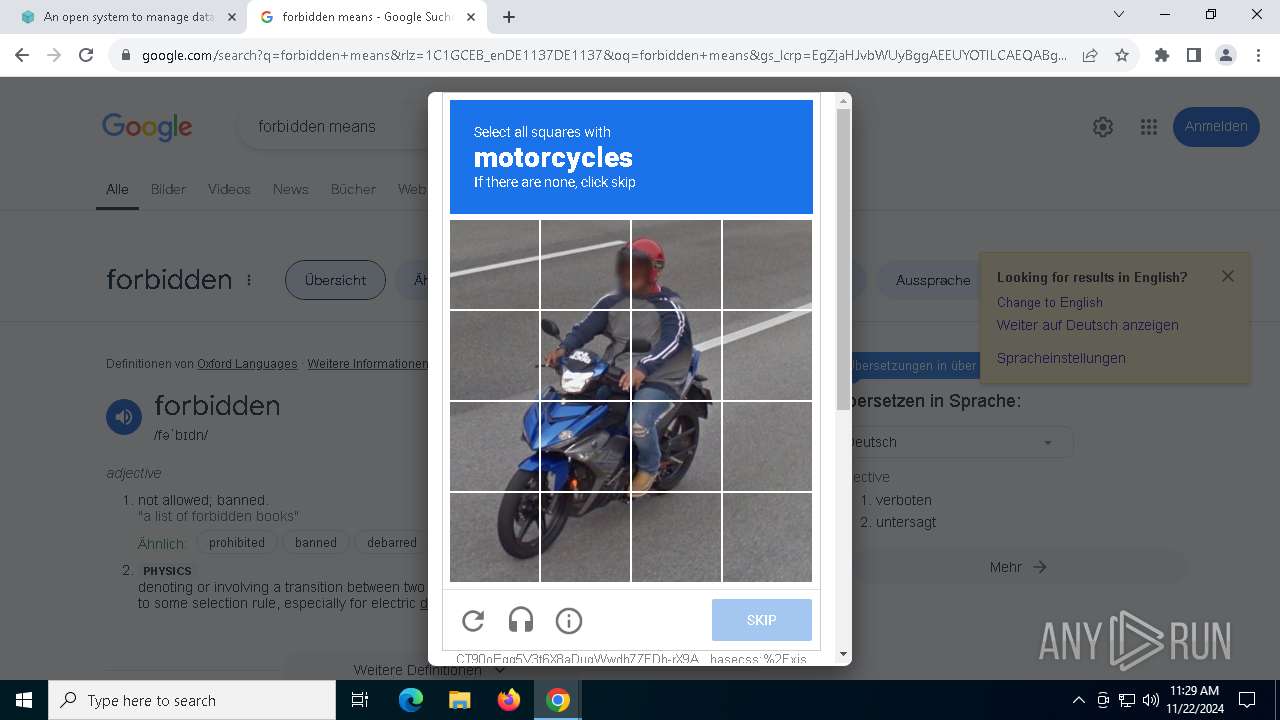Open File Explorer from taskbar
1280x720 pixels.
[x=459, y=700]
